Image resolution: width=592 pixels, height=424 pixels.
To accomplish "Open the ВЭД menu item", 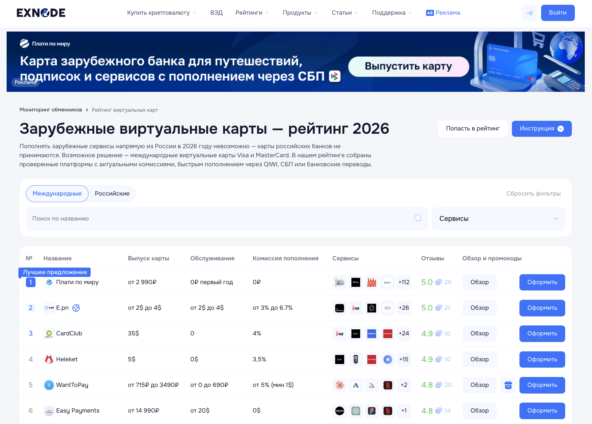I will [x=216, y=13].
